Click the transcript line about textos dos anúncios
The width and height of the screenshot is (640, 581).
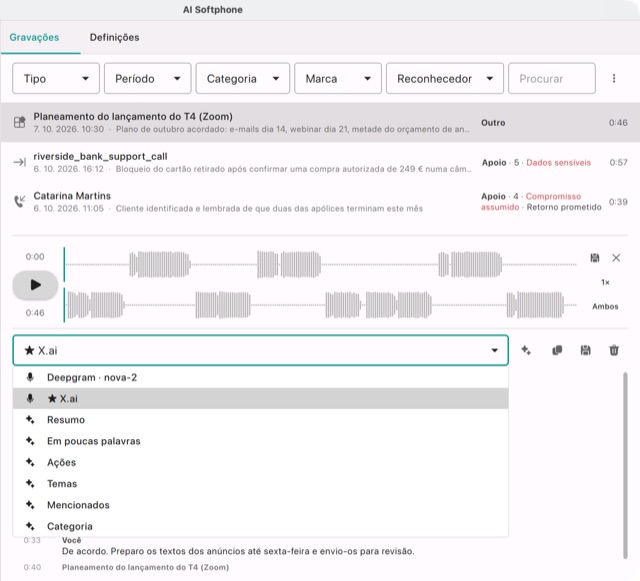(238, 551)
